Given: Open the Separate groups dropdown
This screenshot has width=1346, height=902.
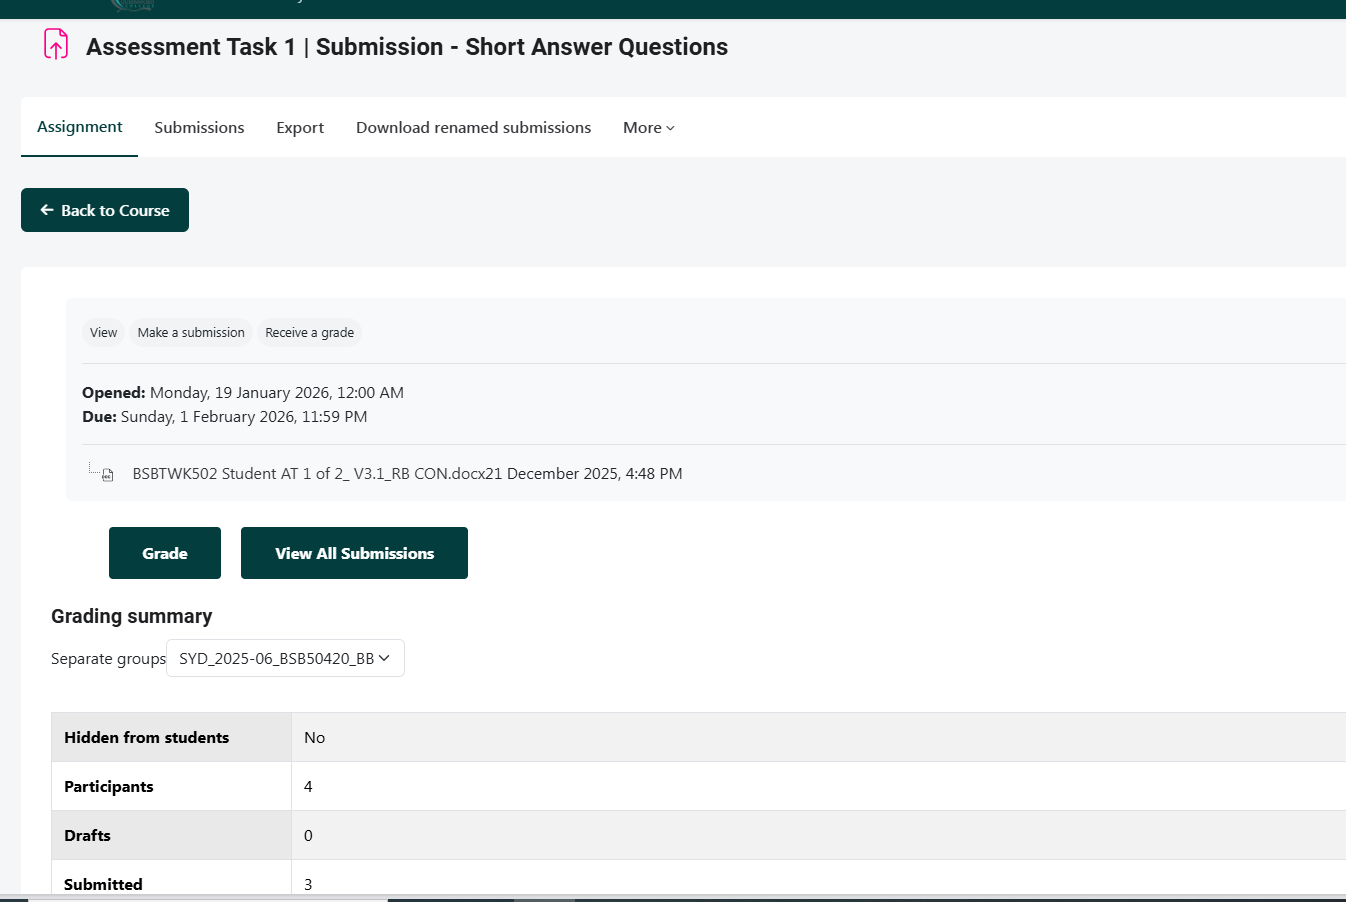Looking at the screenshot, I should point(285,658).
